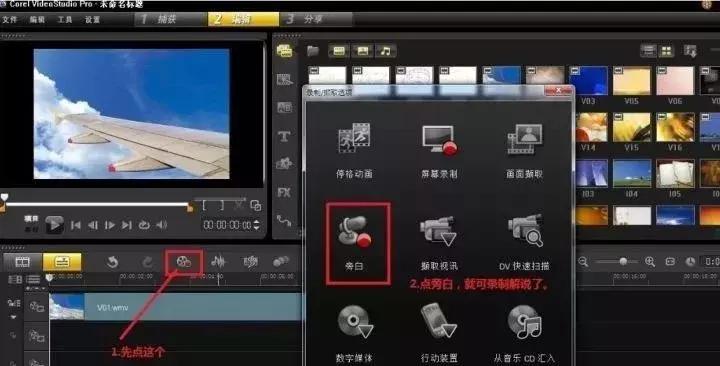Open the Auto Music icon

click(x=251, y=262)
